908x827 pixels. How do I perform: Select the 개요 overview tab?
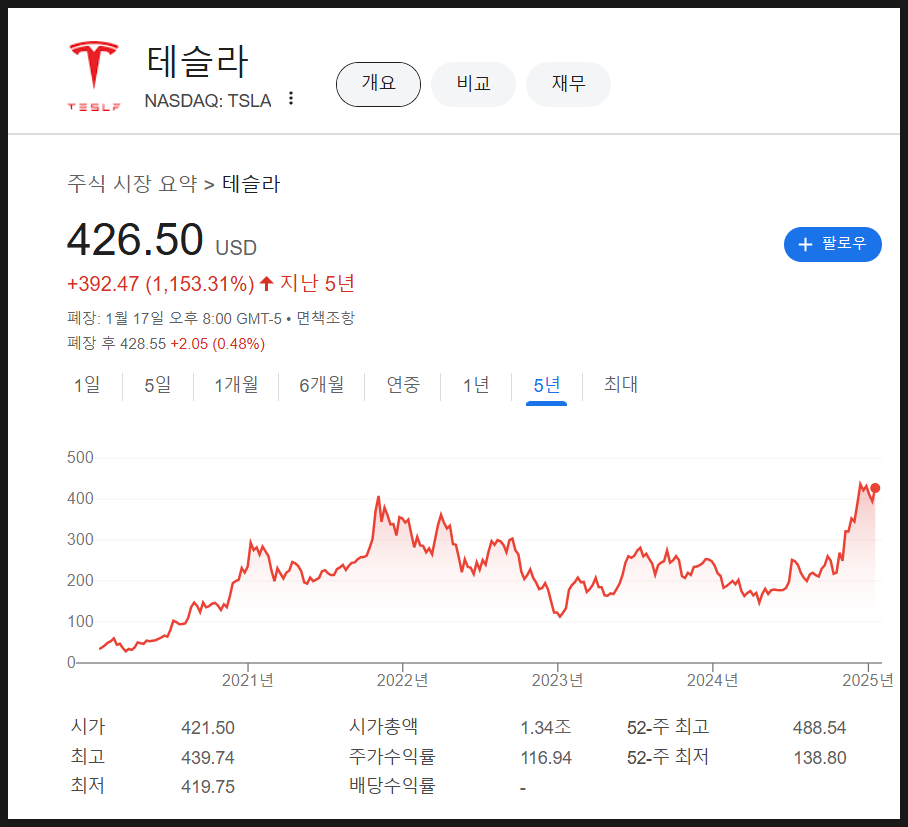pyautogui.click(x=379, y=85)
